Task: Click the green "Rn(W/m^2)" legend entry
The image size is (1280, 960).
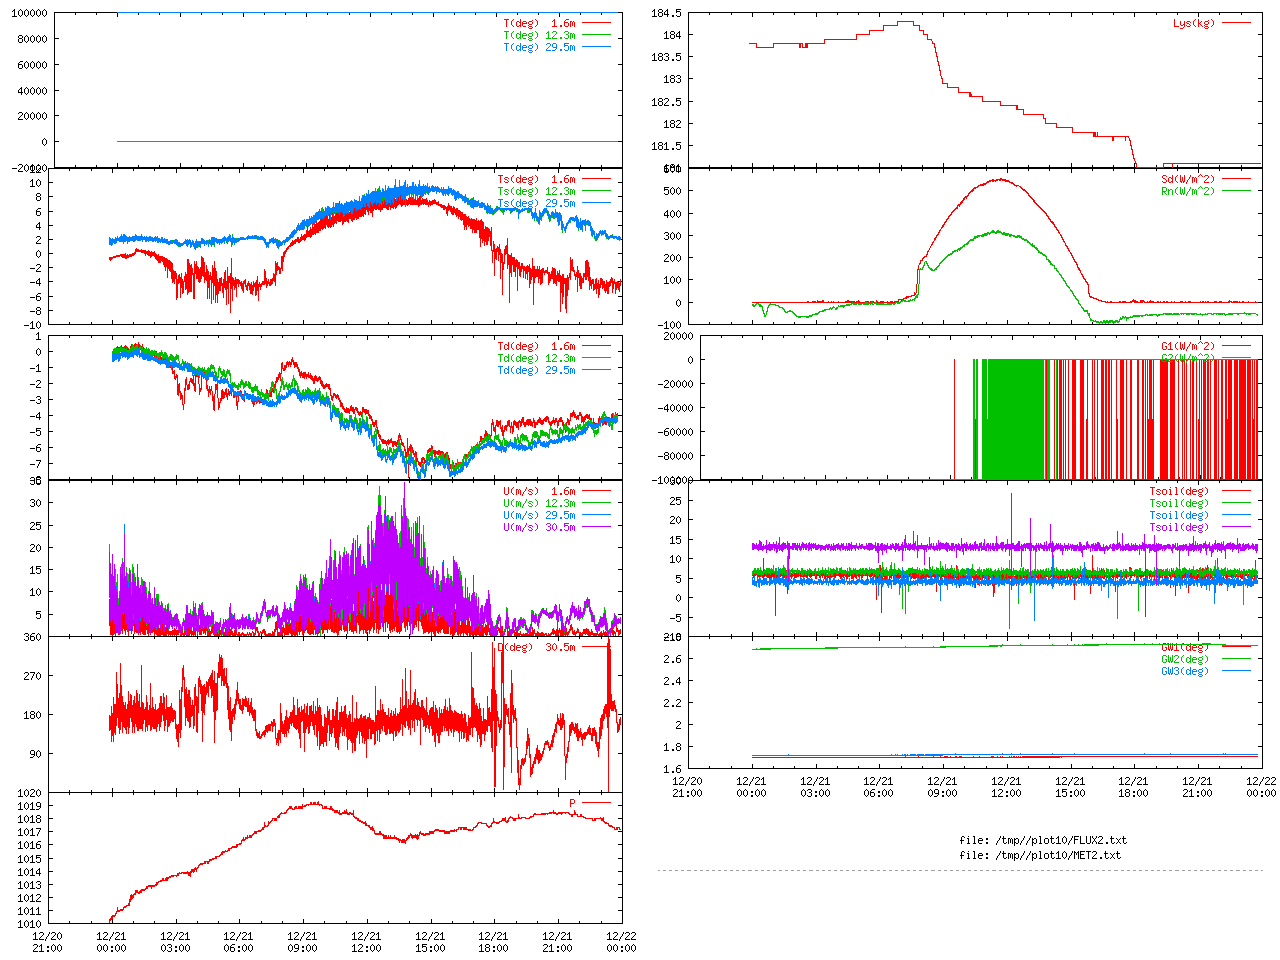Action: 1187,191
